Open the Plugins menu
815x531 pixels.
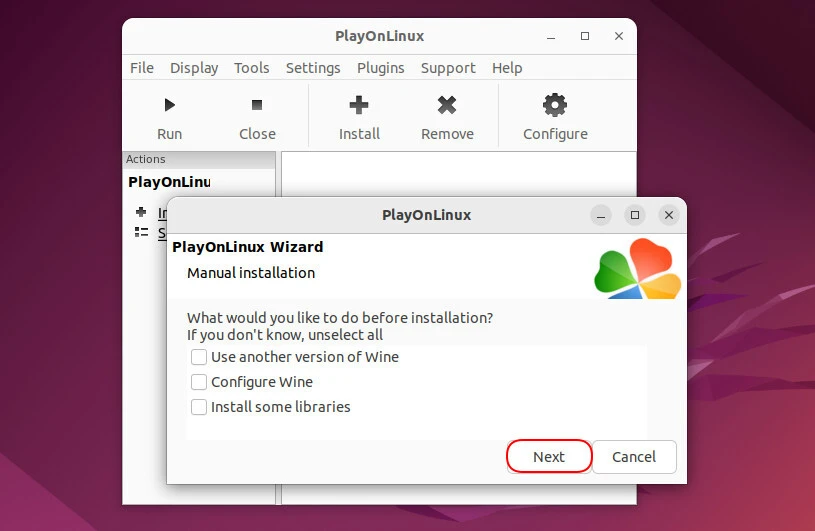pos(381,68)
